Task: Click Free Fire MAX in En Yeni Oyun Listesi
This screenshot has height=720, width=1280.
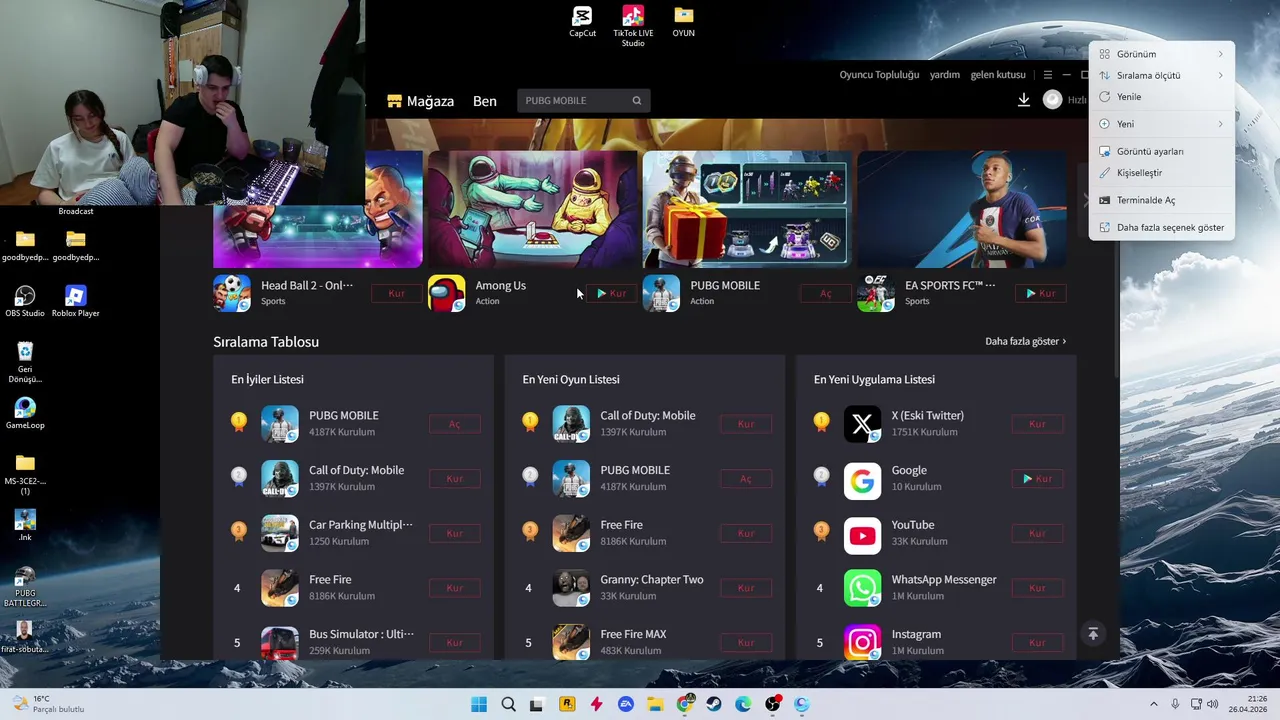Action: pos(633,634)
